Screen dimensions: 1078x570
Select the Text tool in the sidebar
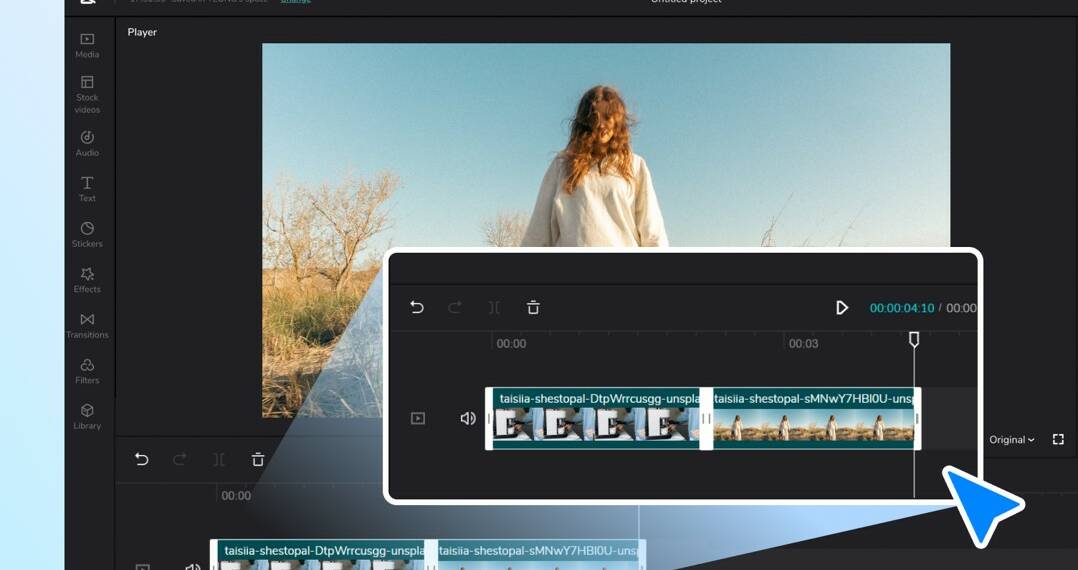(x=87, y=189)
